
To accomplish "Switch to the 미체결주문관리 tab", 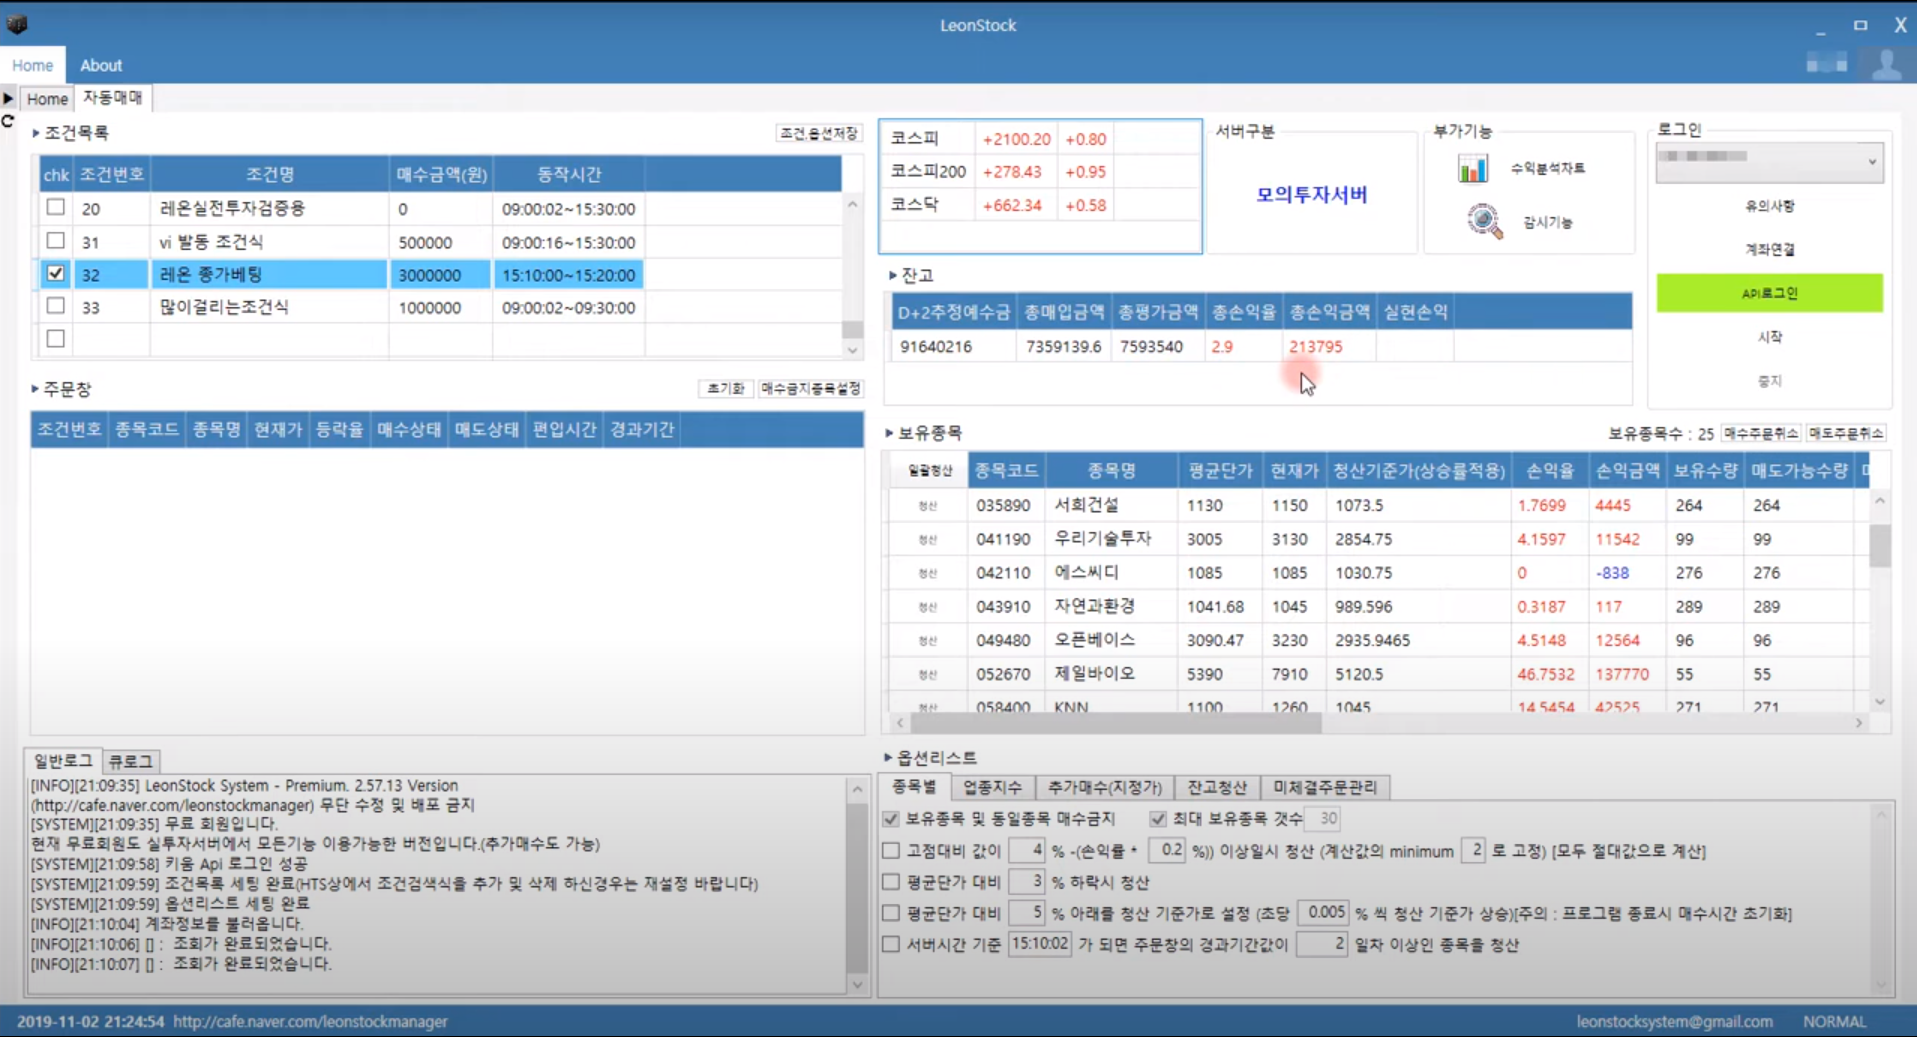I will tap(1325, 787).
